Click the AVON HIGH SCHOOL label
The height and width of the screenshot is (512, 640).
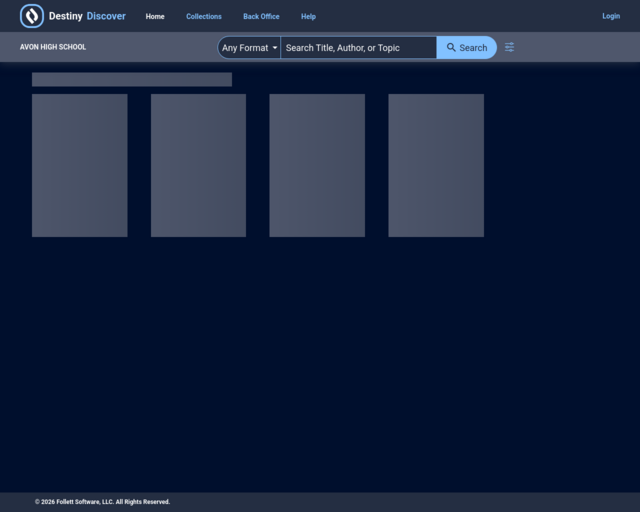coord(53,47)
